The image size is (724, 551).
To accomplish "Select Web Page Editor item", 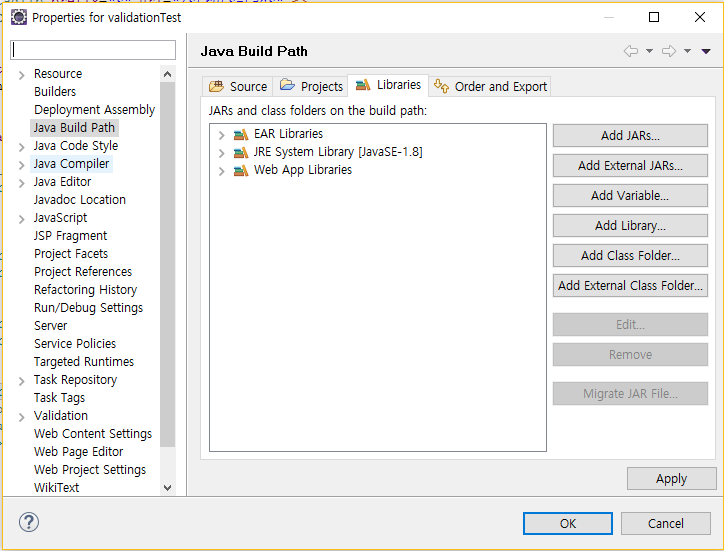I will 78,452.
